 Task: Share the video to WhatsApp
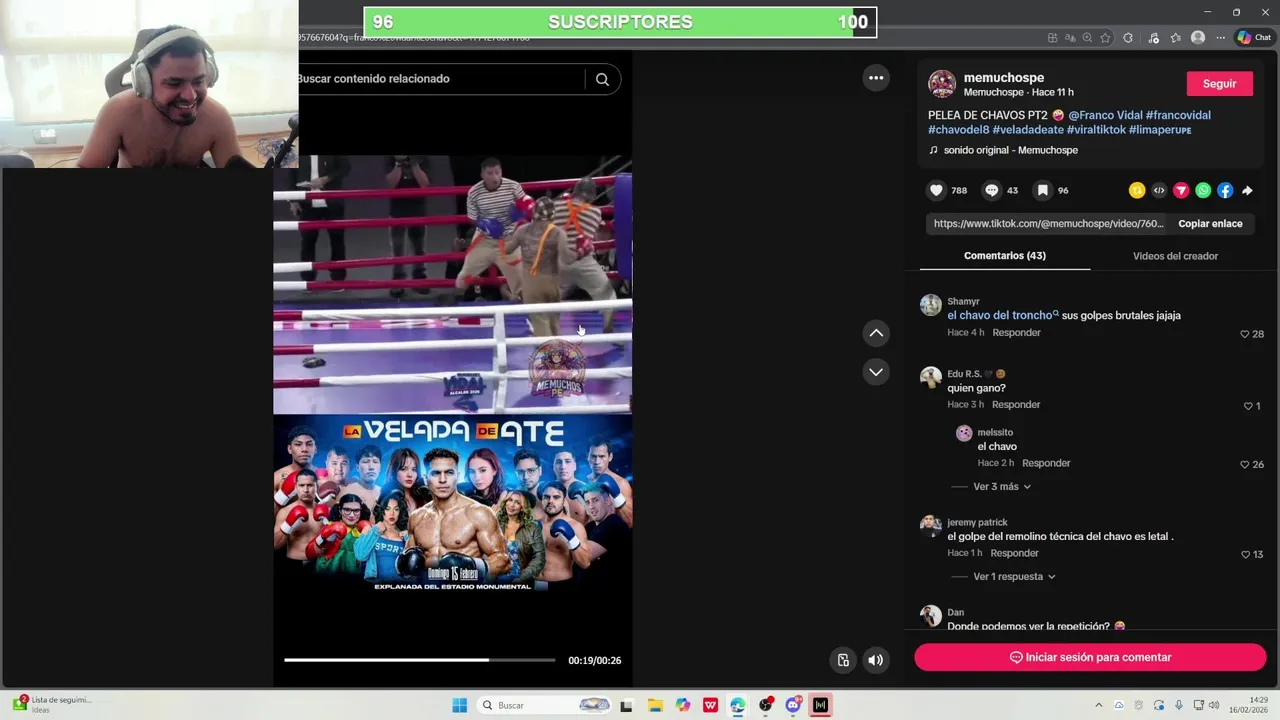(x=1203, y=190)
